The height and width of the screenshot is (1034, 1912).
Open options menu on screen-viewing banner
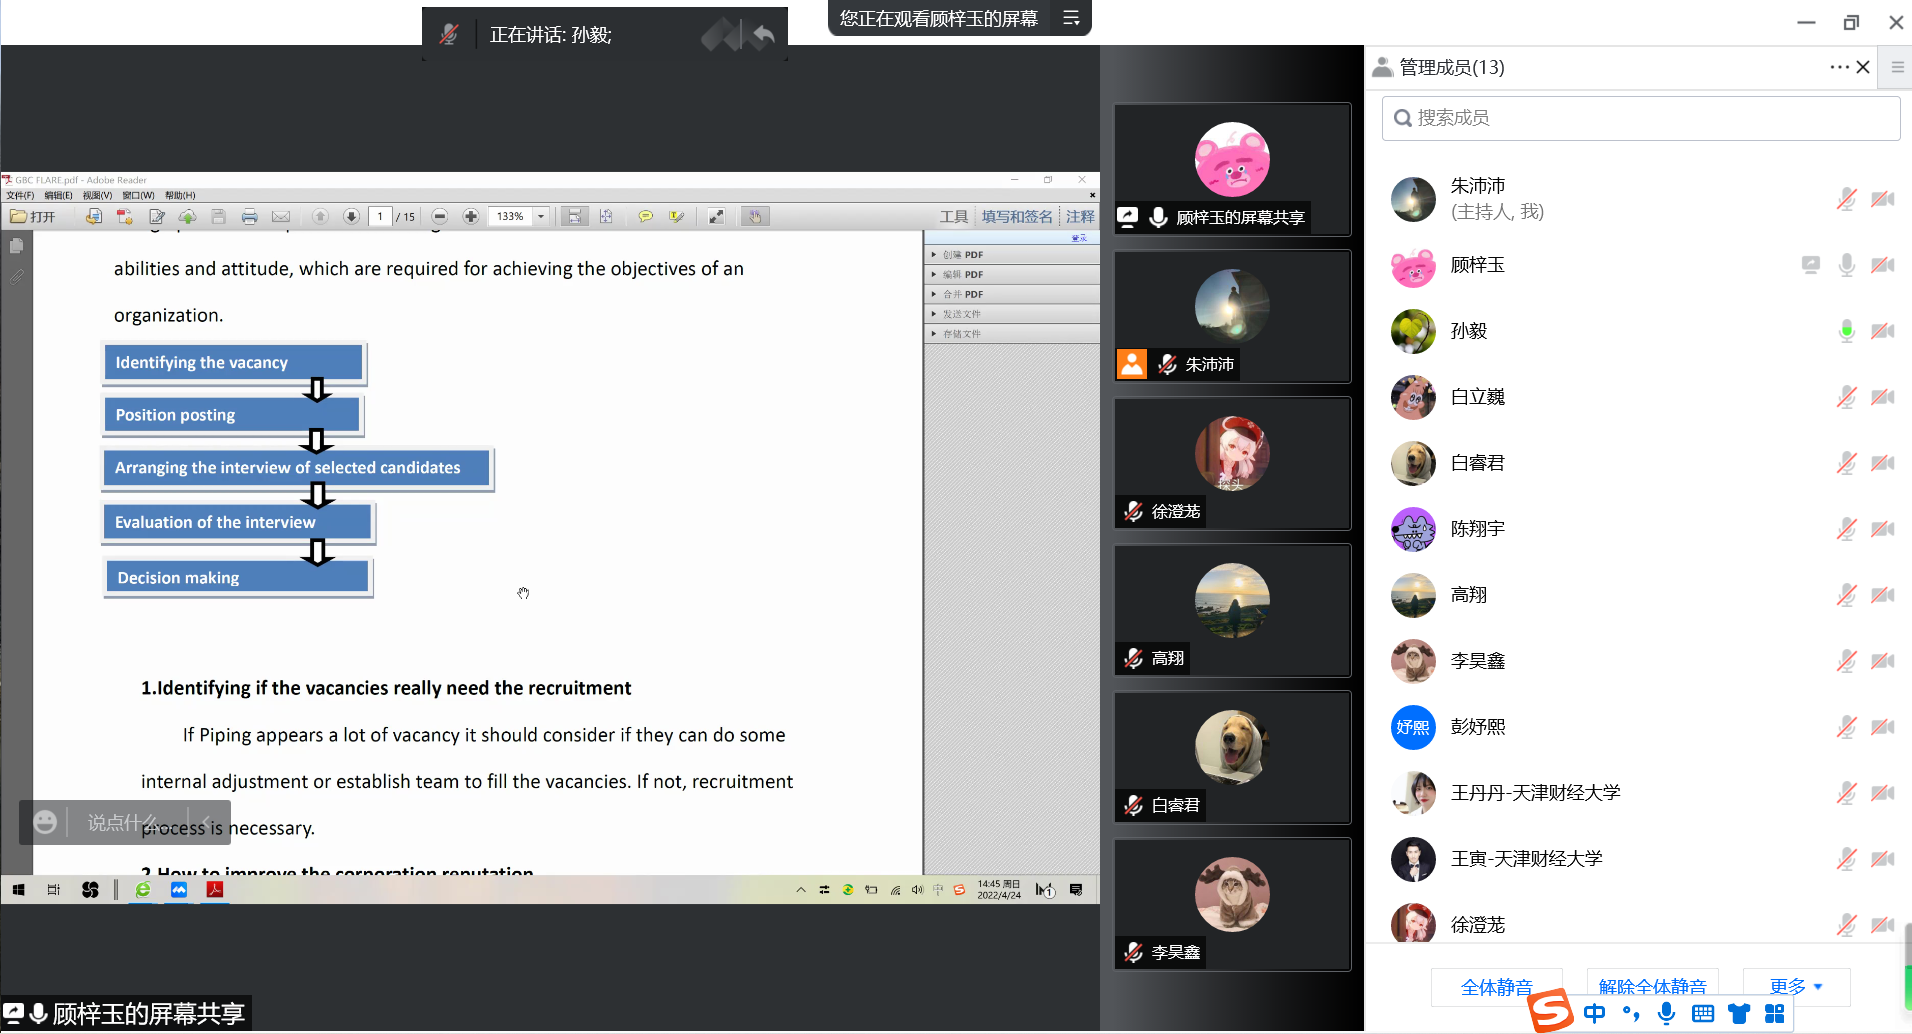coord(1071,18)
